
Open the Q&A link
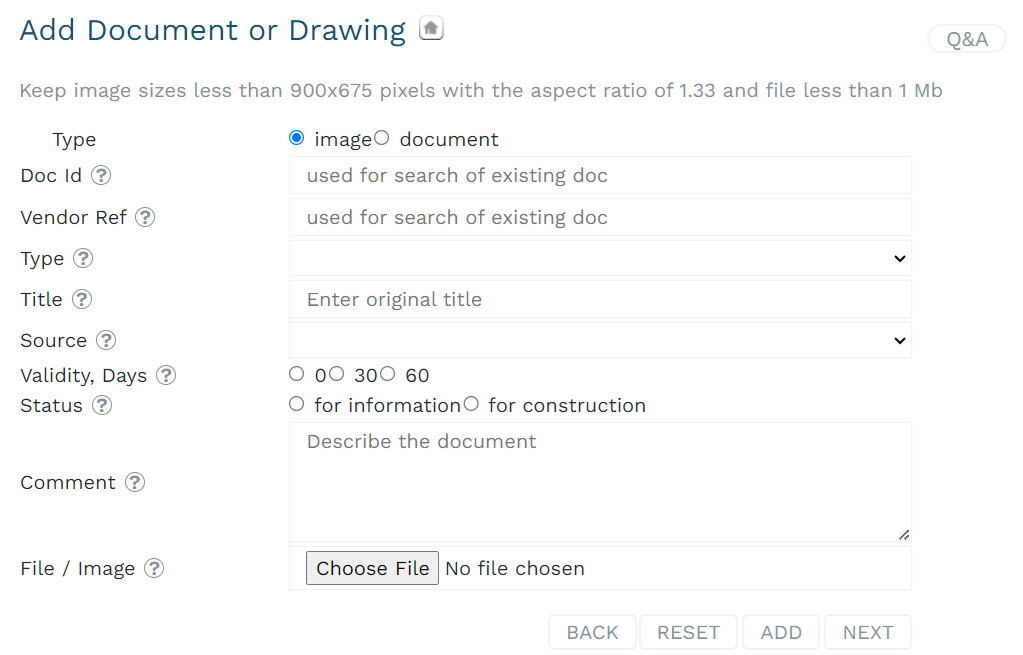point(967,39)
